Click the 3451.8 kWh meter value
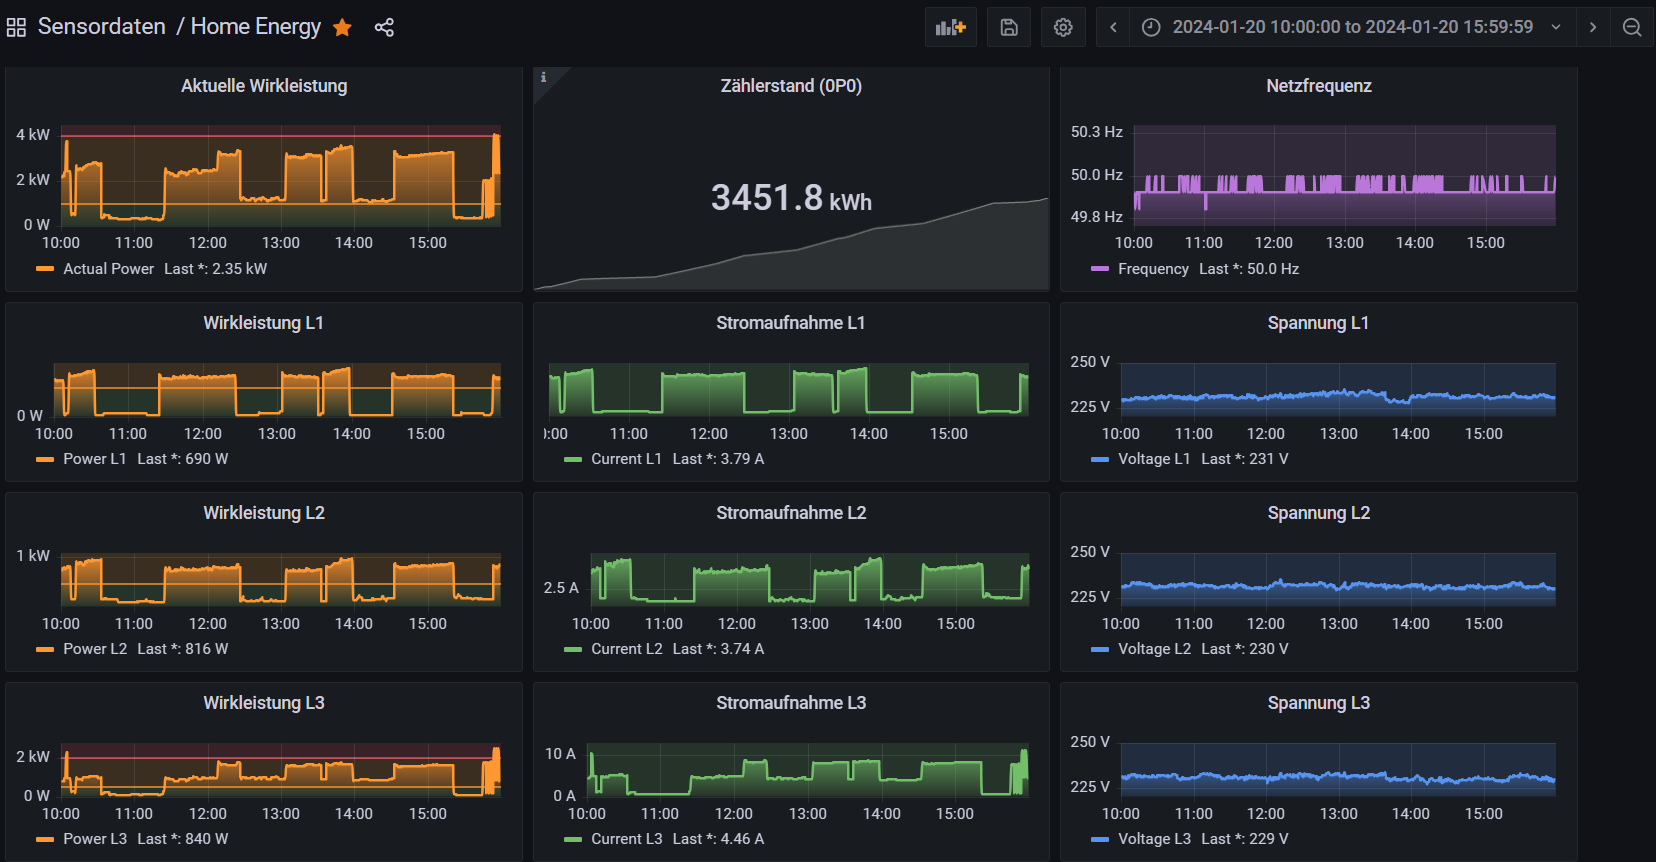This screenshot has width=1656, height=862. point(791,198)
